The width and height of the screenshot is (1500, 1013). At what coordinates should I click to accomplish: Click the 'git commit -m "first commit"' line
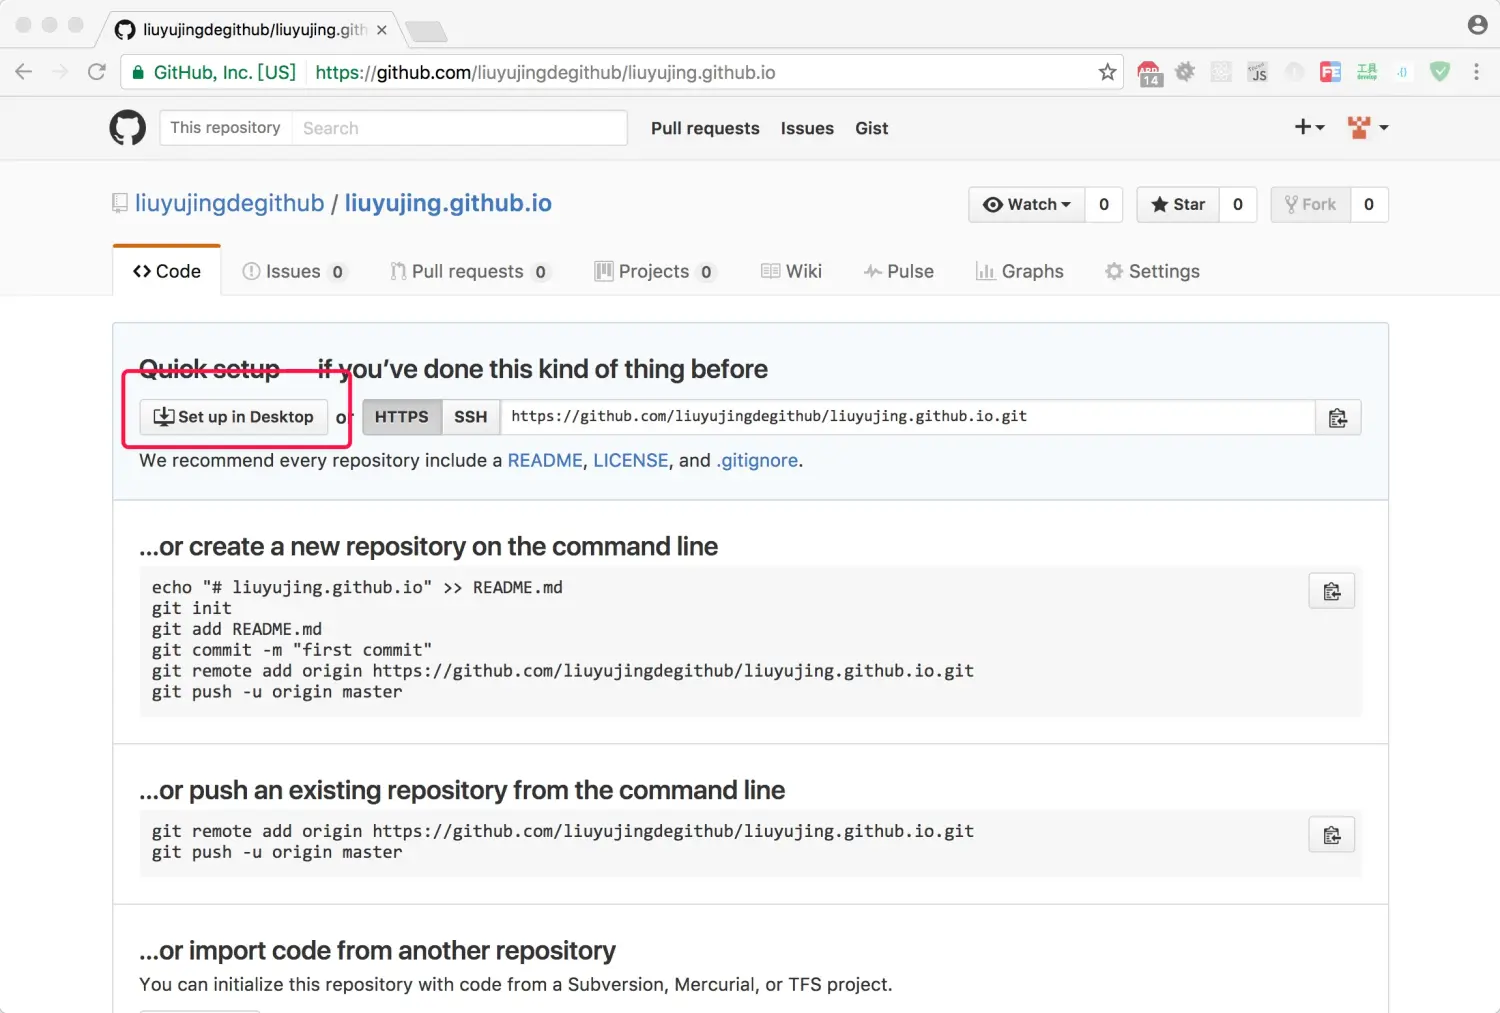tap(292, 650)
